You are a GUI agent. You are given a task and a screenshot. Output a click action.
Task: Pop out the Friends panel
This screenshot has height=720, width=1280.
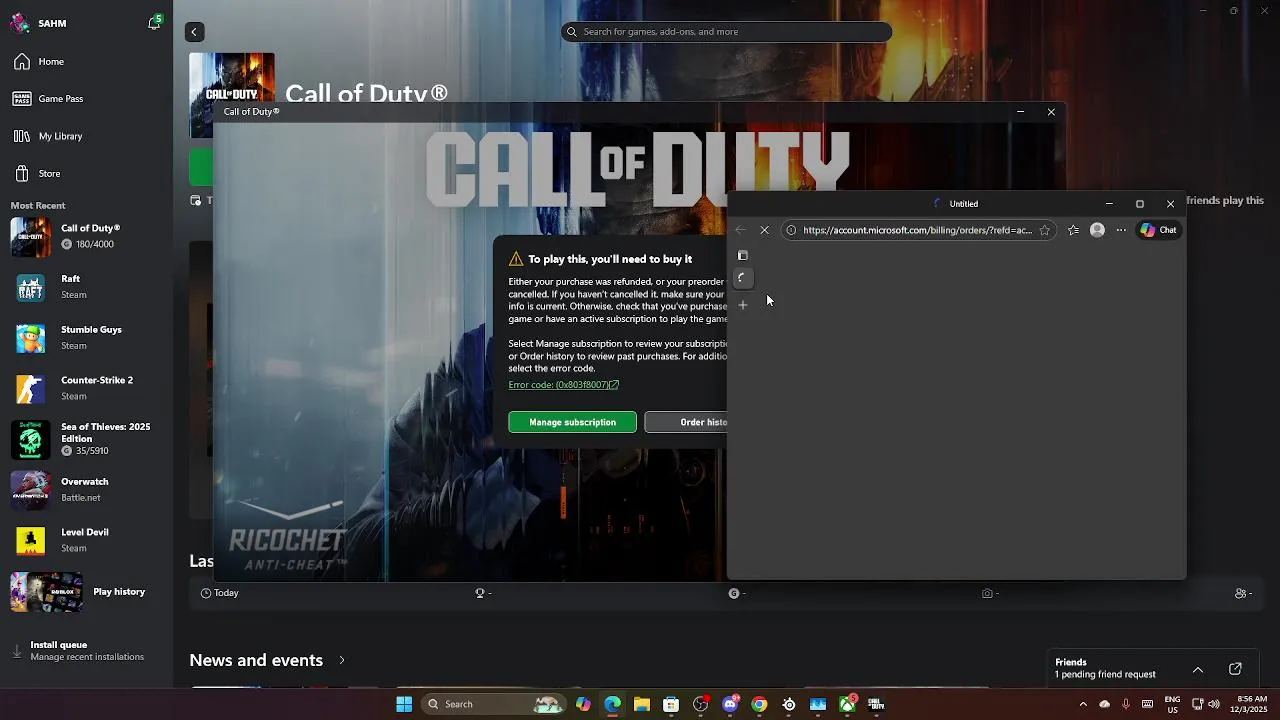(1235, 669)
